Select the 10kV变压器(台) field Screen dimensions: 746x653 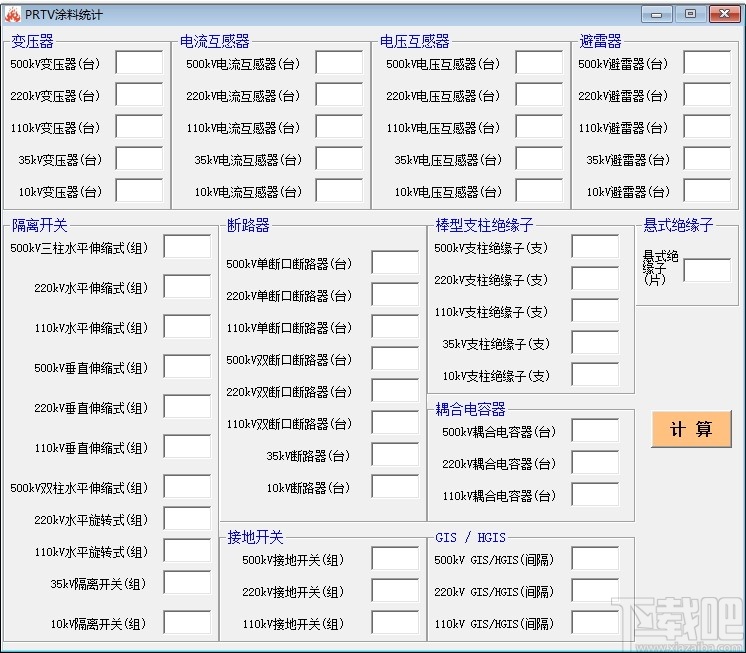(x=139, y=191)
